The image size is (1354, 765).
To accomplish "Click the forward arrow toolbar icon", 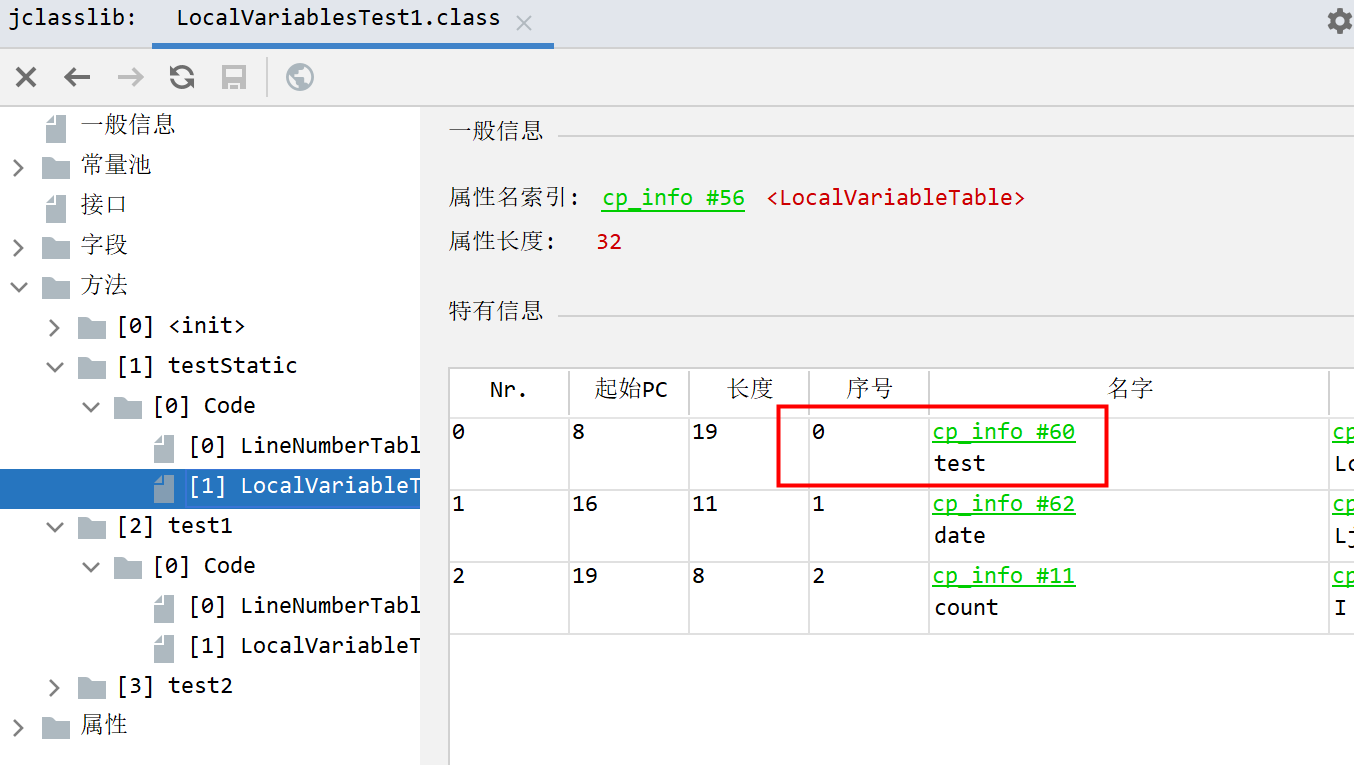I will pyautogui.click(x=130, y=77).
